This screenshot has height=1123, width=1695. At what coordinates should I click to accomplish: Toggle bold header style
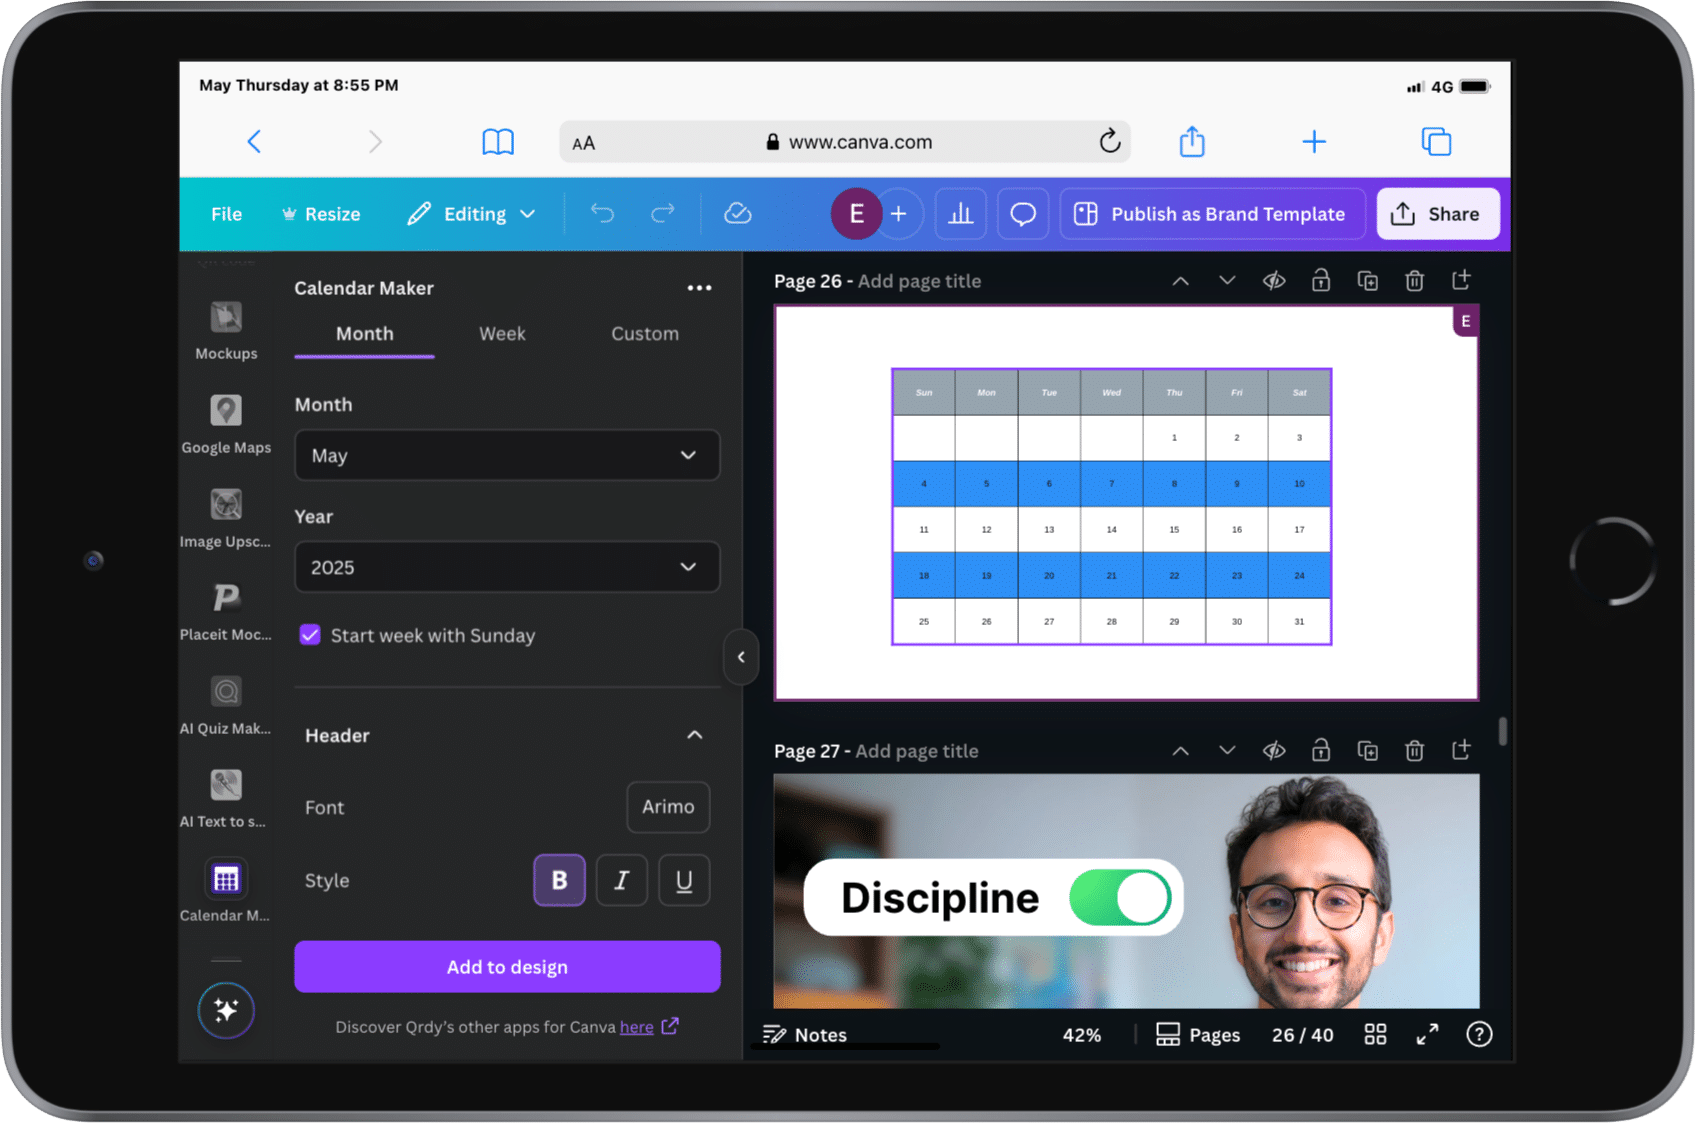pos(559,880)
